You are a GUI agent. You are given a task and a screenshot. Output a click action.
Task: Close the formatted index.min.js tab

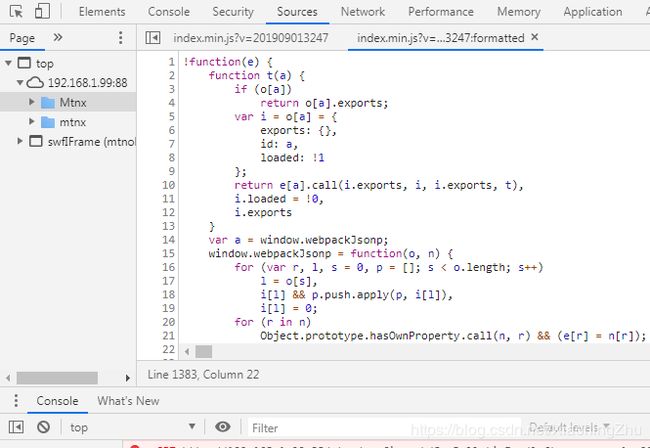click(535, 37)
